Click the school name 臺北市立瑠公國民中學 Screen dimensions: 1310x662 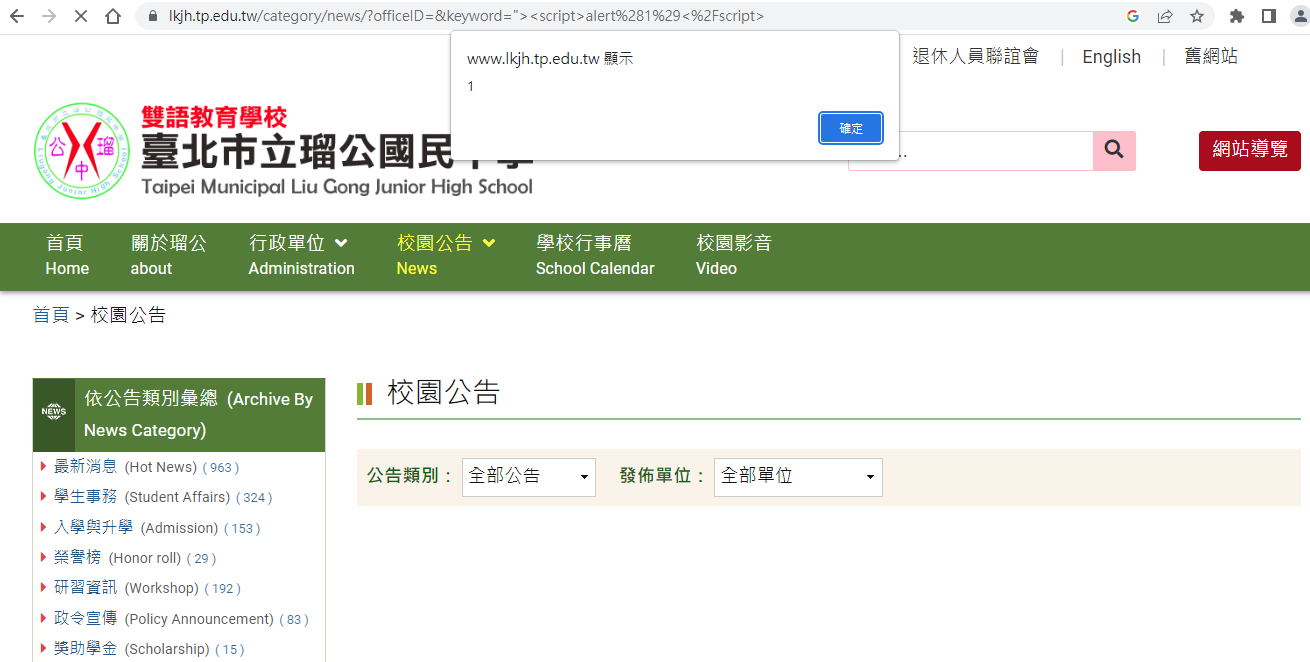click(x=337, y=151)
